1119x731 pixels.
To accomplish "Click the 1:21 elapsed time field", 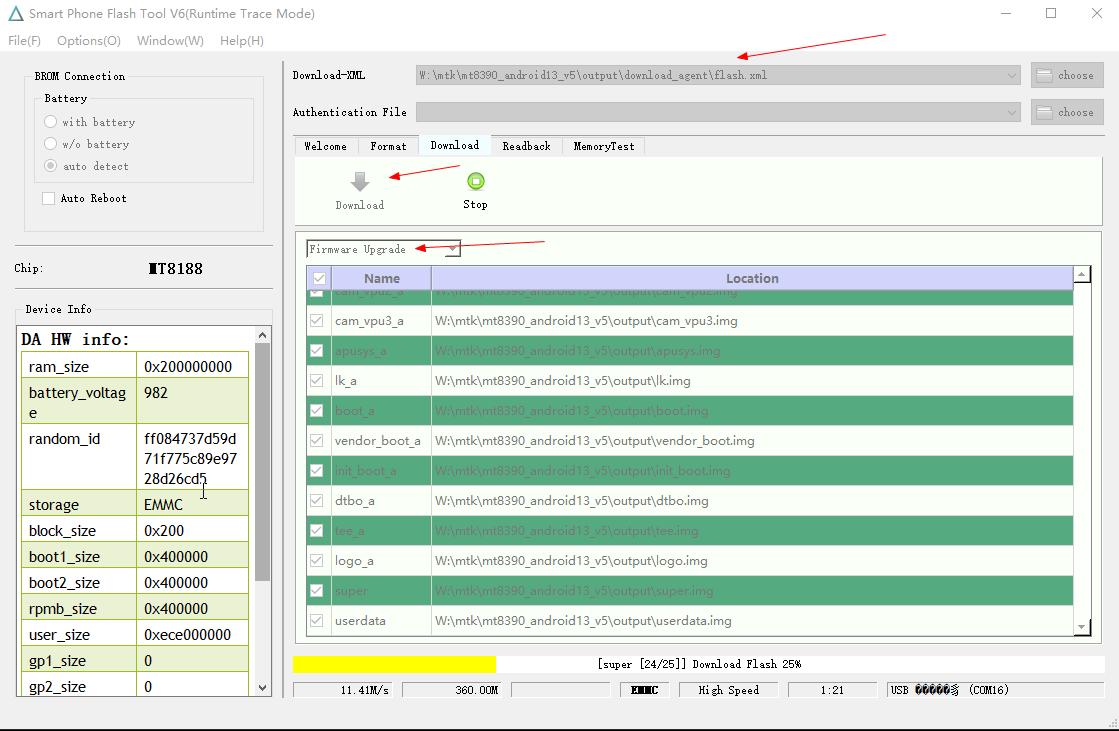I will pos(832,690).
